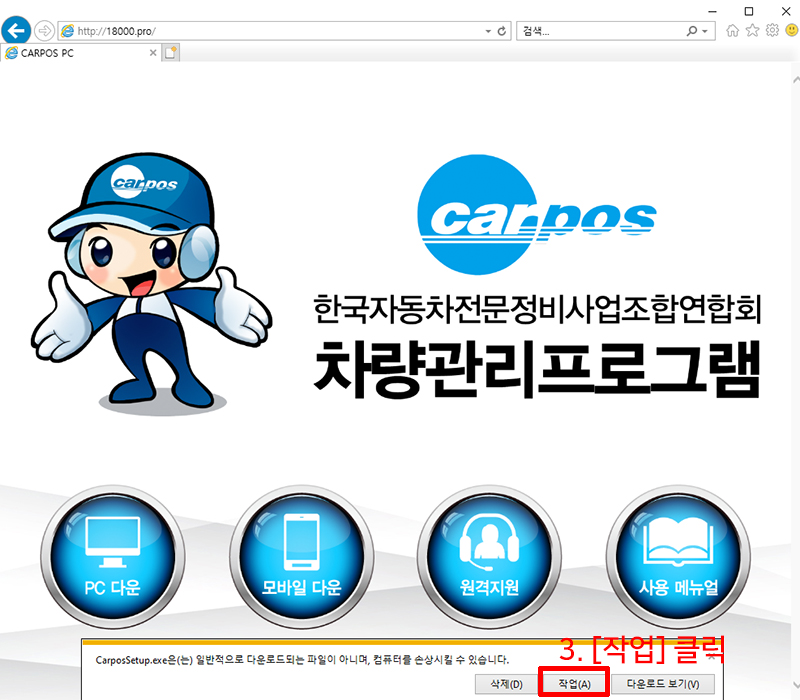Click the CarposSetup.exe warning message text
This screenshot has width=800, height=700.
click(302, 660)
